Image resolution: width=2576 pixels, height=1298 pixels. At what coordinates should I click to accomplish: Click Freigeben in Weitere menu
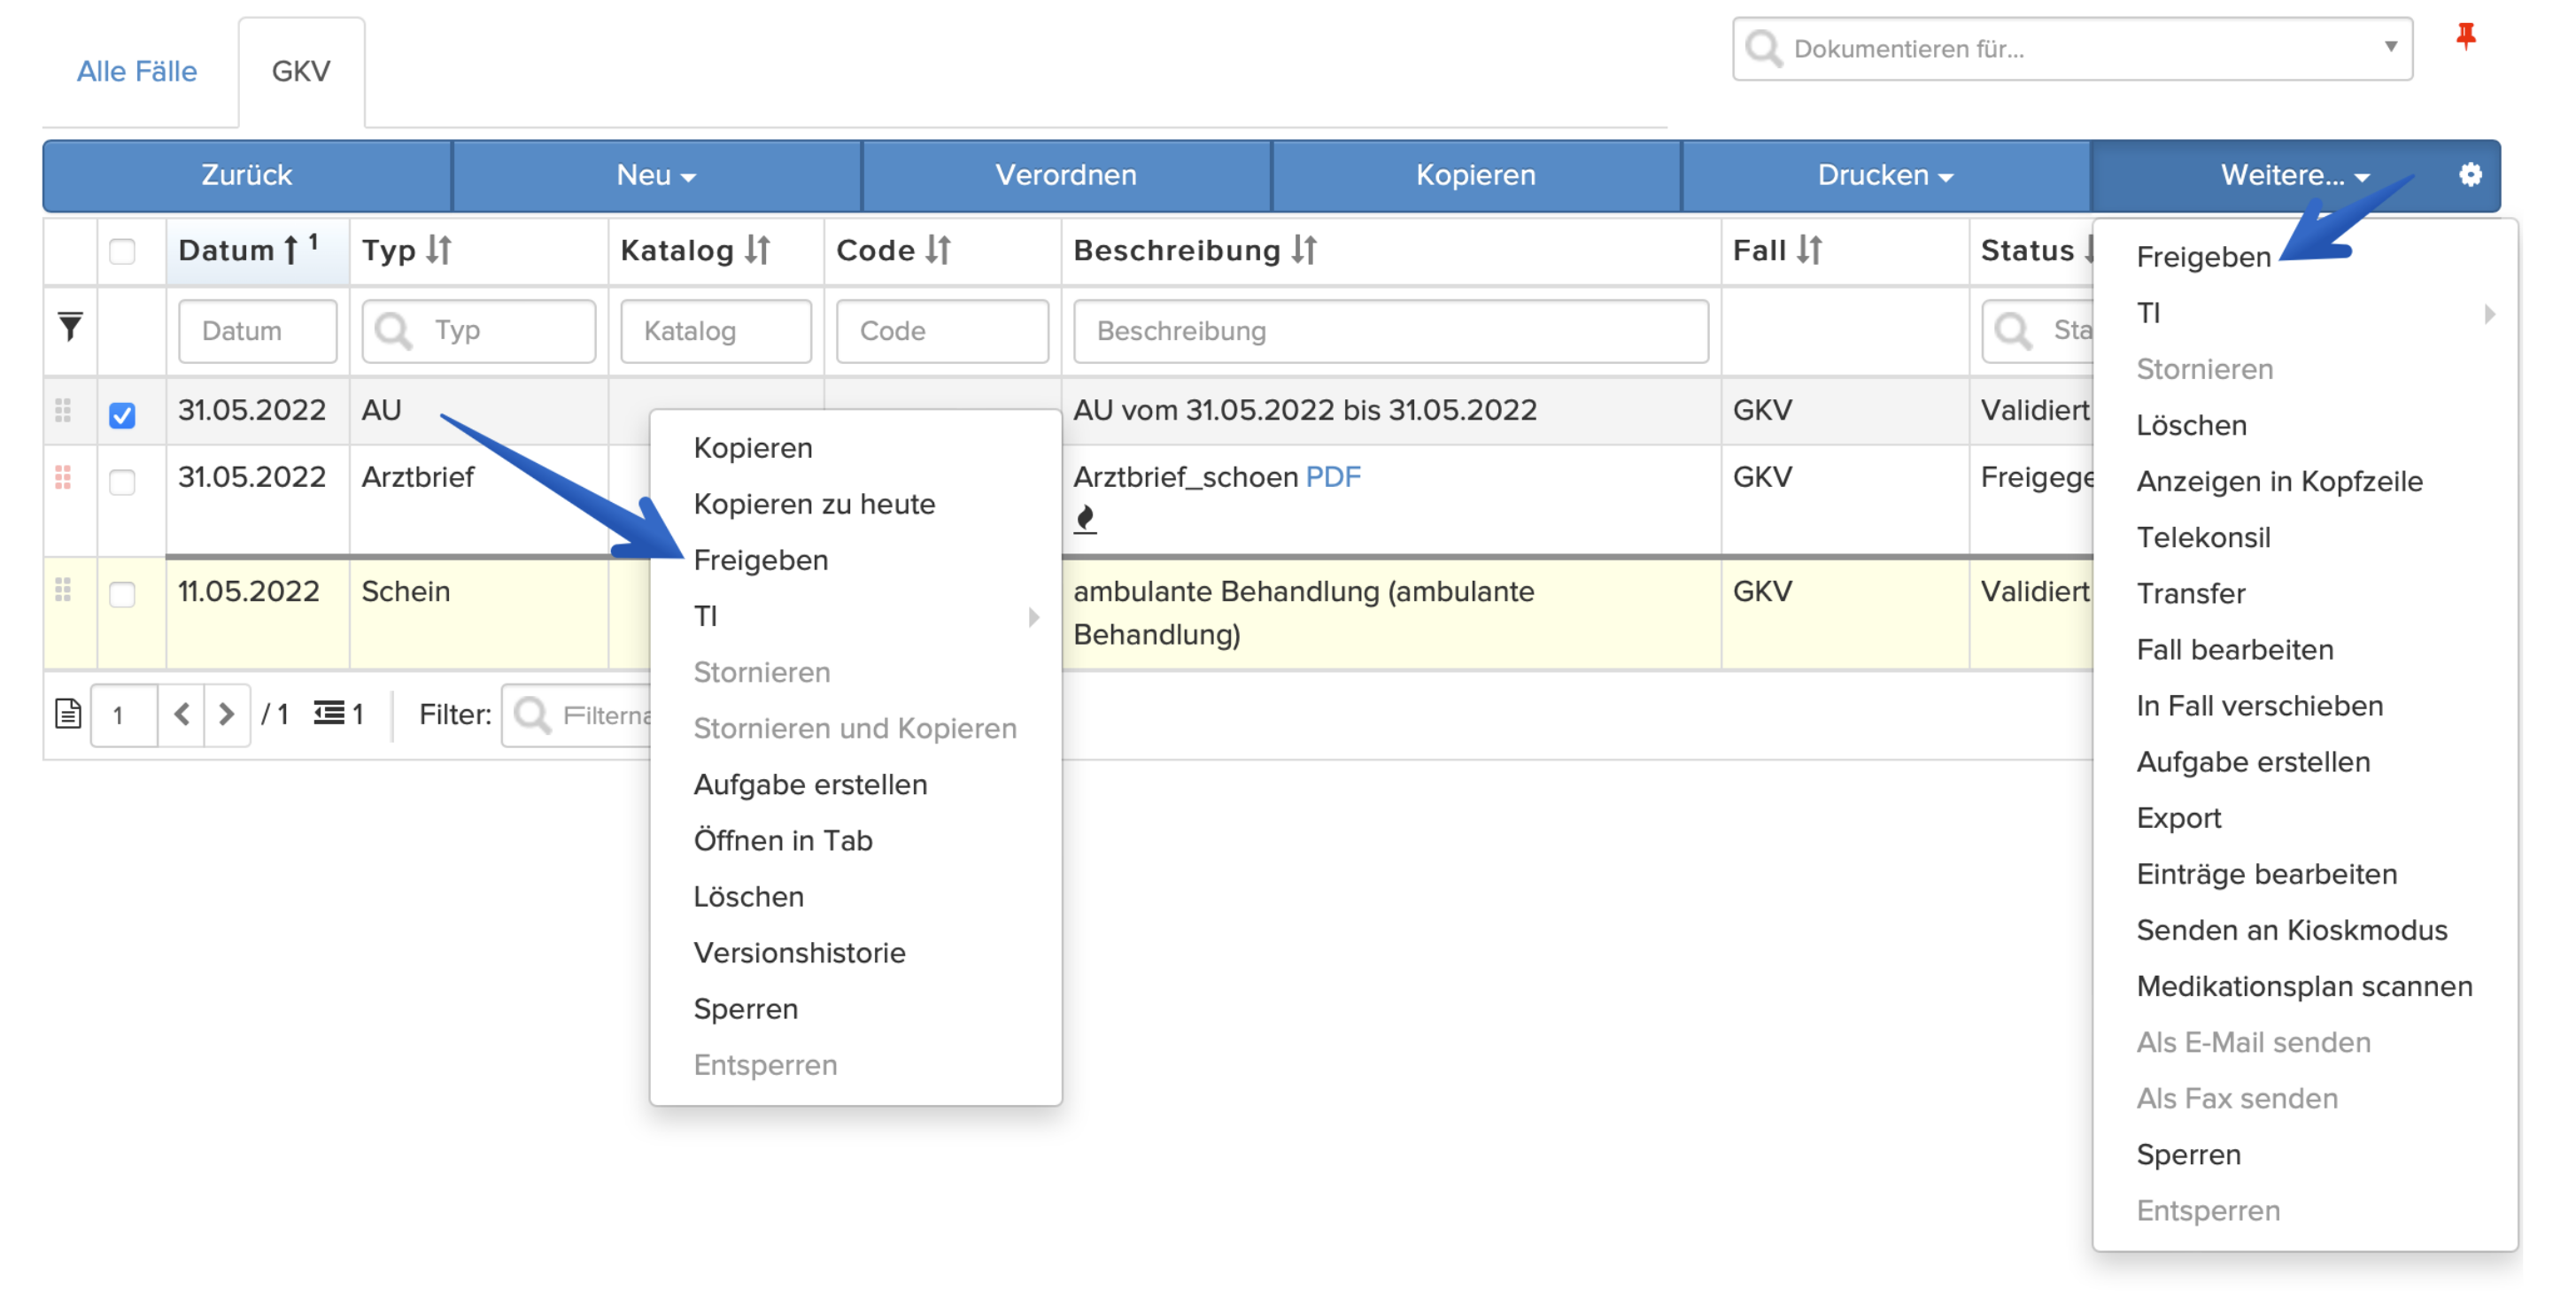tap(2203, 257)
